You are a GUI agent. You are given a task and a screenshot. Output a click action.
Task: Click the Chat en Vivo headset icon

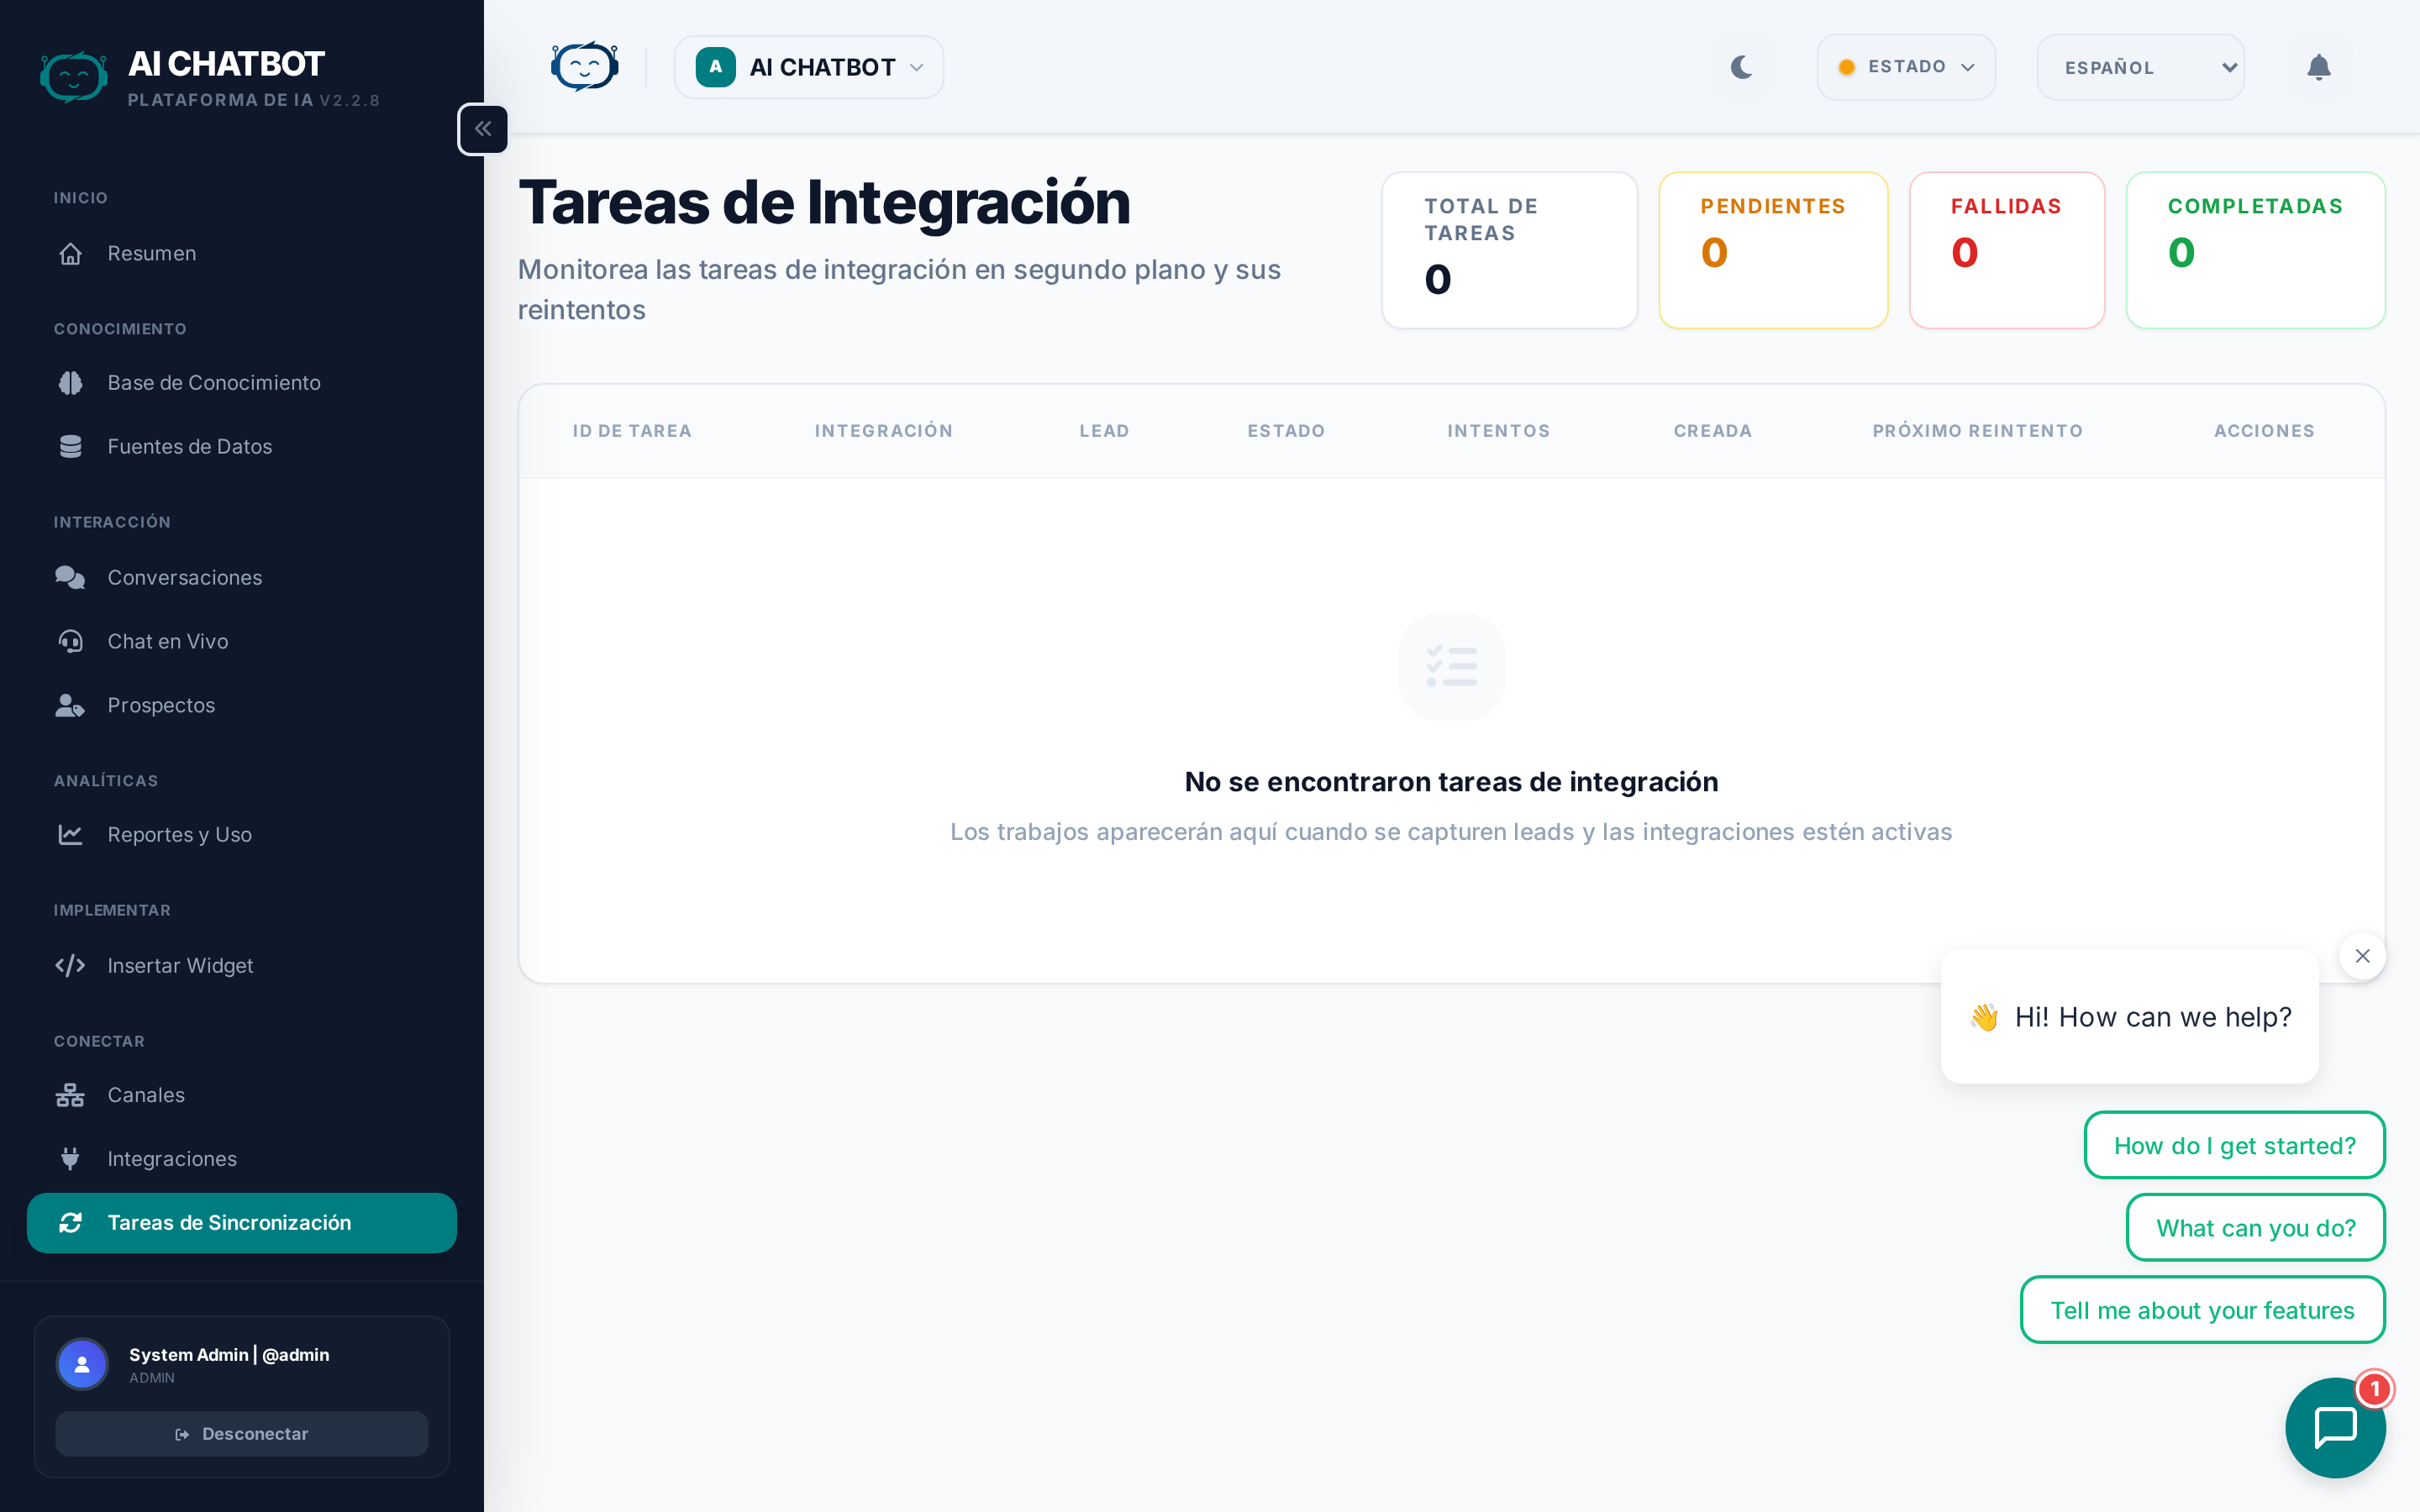coord(70,642)
